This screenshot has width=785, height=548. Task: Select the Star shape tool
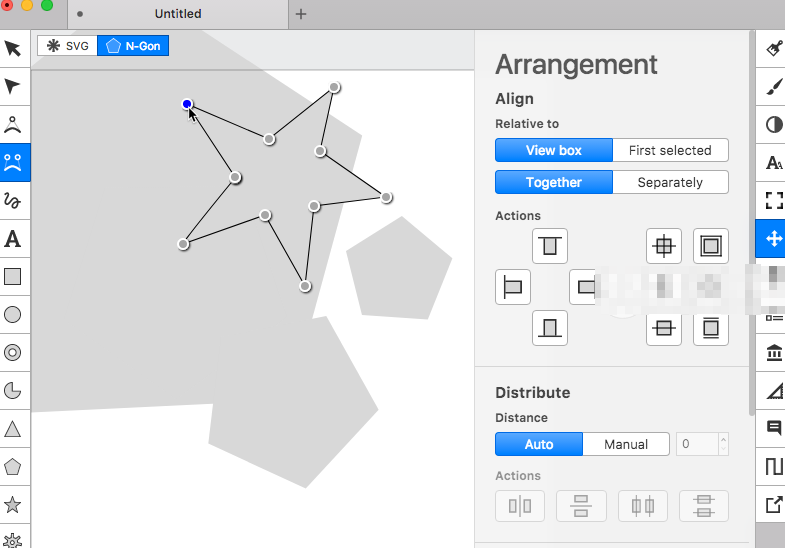(x=13, y=505)
